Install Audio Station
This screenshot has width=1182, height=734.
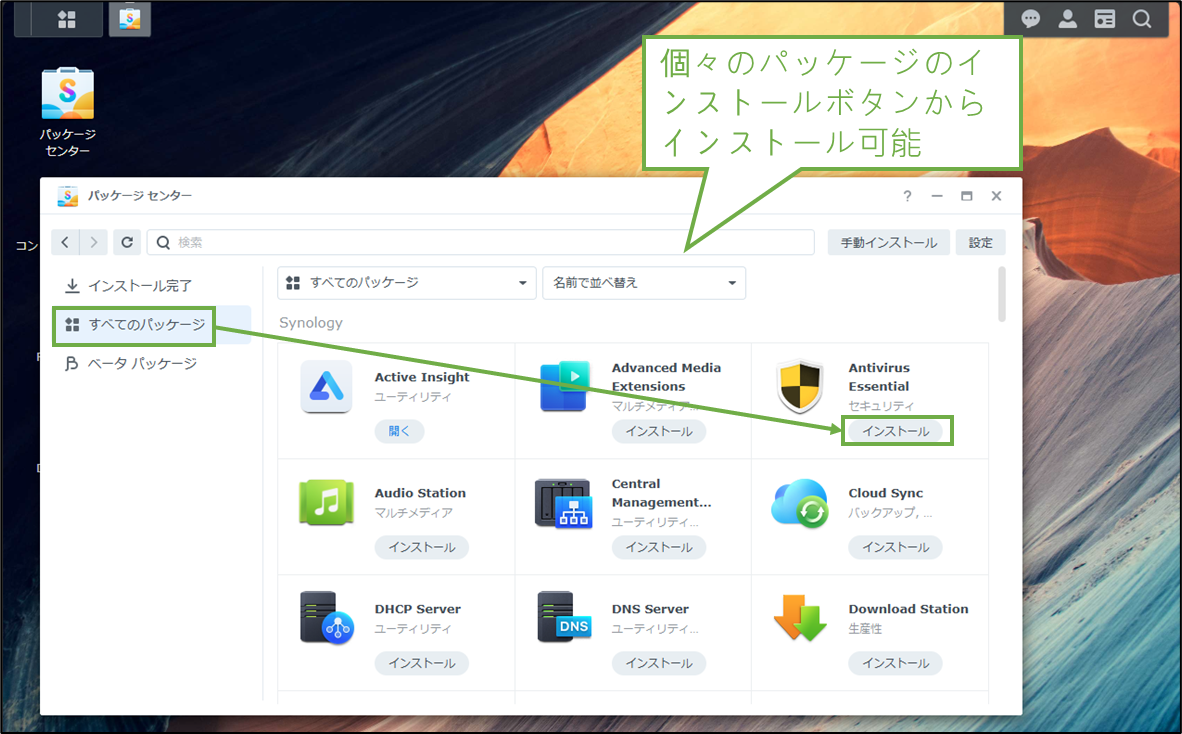coord(422,547)
